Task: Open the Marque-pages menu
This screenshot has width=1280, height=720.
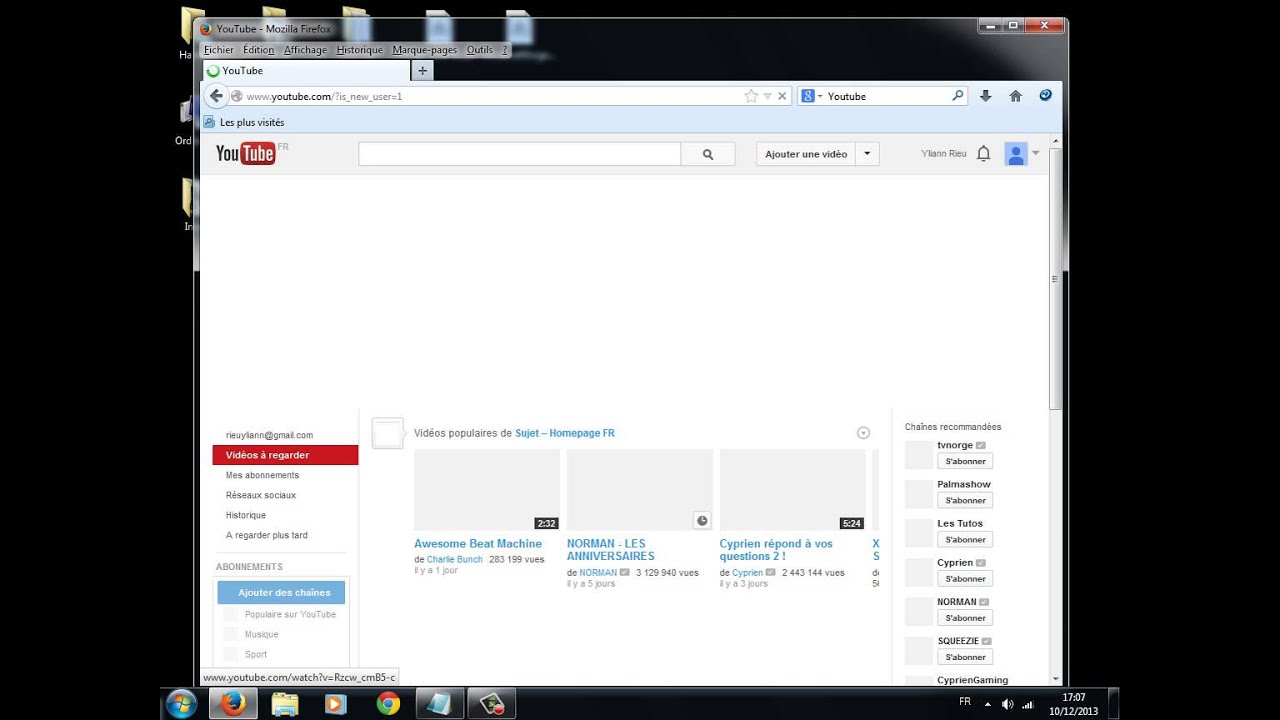Action: coord(424,50)
